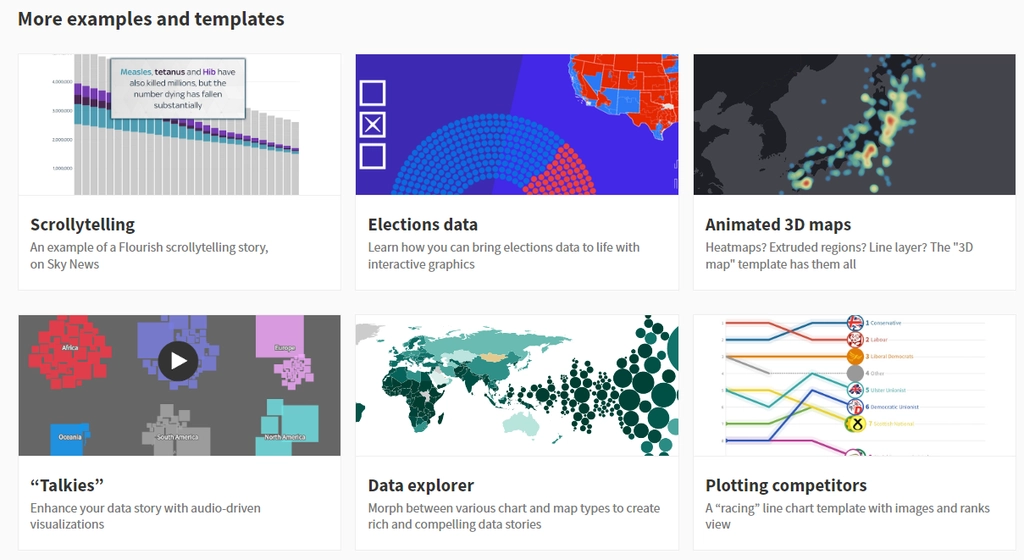Open the Plotting competitors line chart thumbnail
Screen dimensions: 1024x560
coord(854,385)
